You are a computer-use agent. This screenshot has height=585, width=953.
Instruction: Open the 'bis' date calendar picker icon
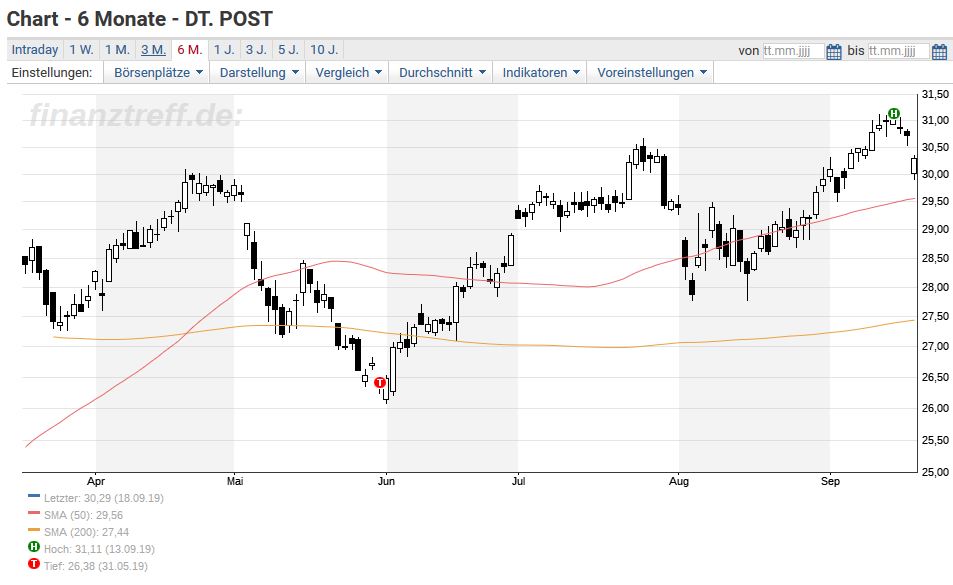click(x=939, y=51)
